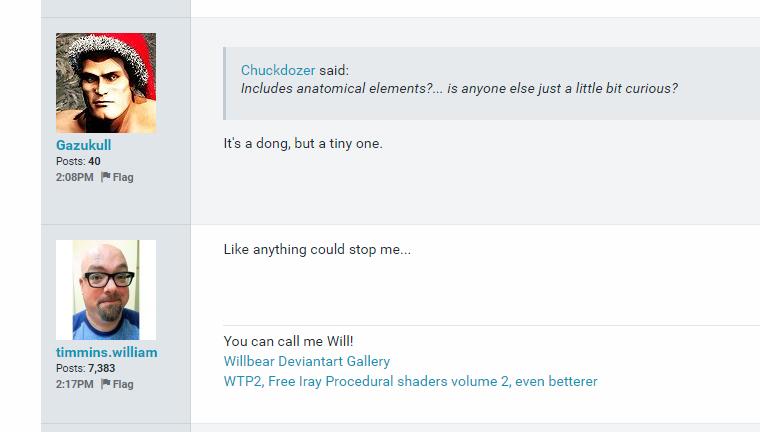The image size is (760, 432).
Task: Follow the WTP2 Free Iray Procedural shaders link
Action: tap(410, 381)
